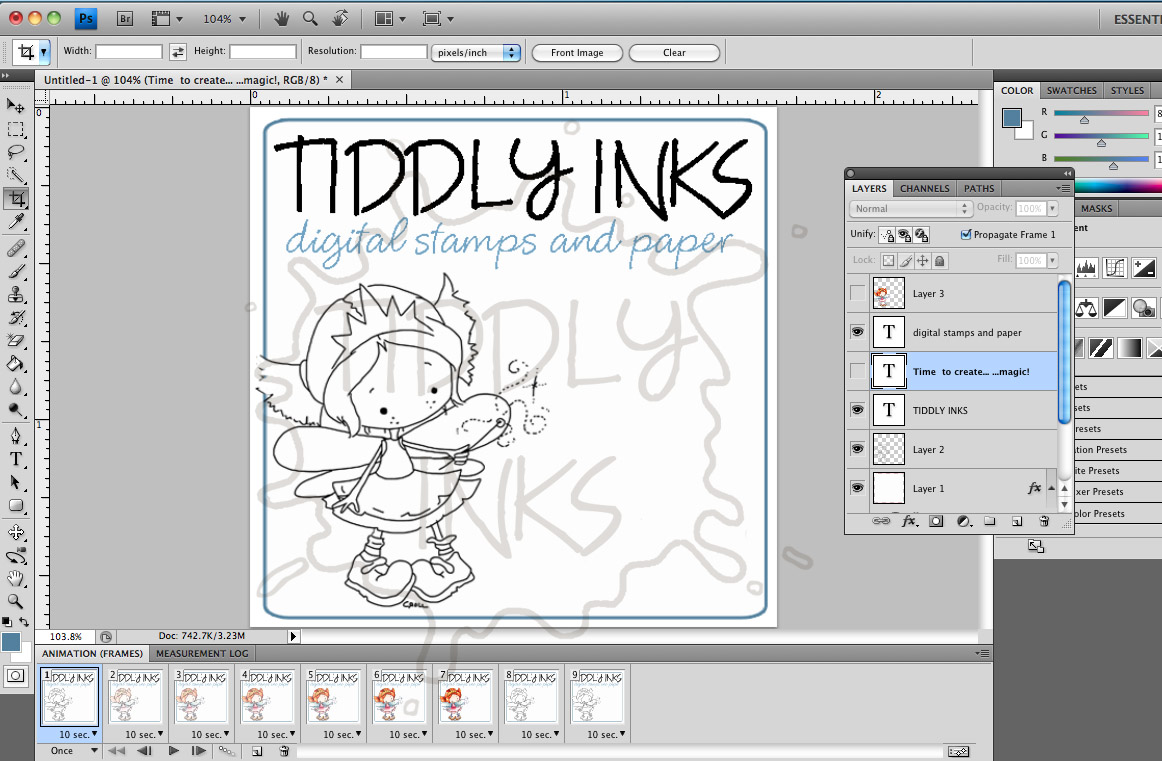The image size is (1162, 761).
Task: Click the Clear button
Action: coord(674,53)
